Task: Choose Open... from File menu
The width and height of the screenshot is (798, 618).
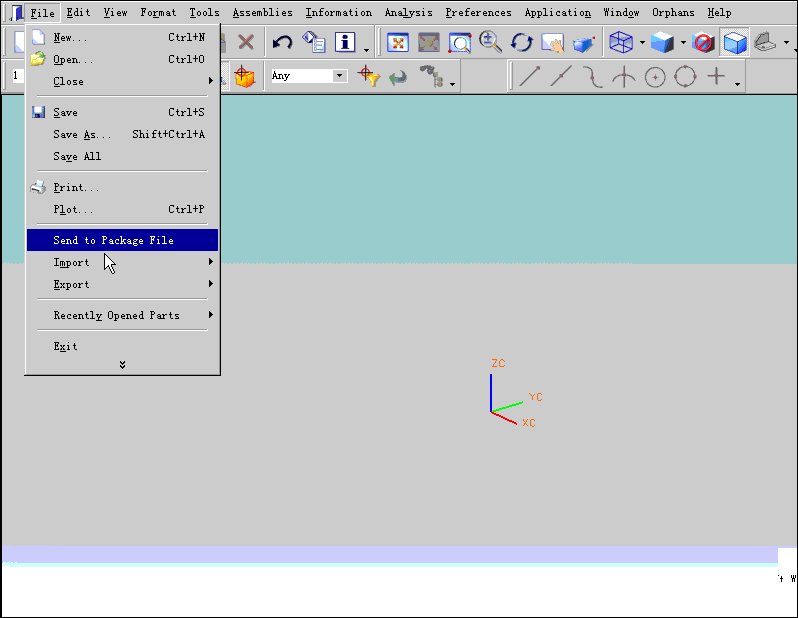Action: point(122,60)
